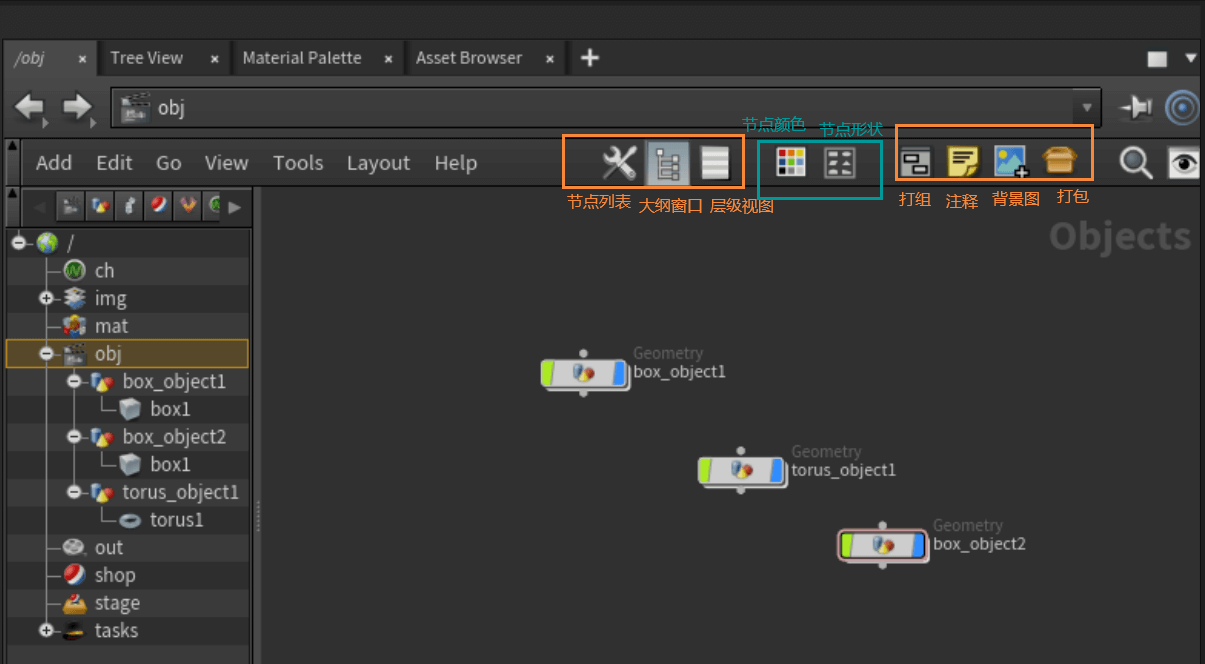Open the wrench node list tool
Viewport: 1205px width, 664px height.
coord(619,162)
